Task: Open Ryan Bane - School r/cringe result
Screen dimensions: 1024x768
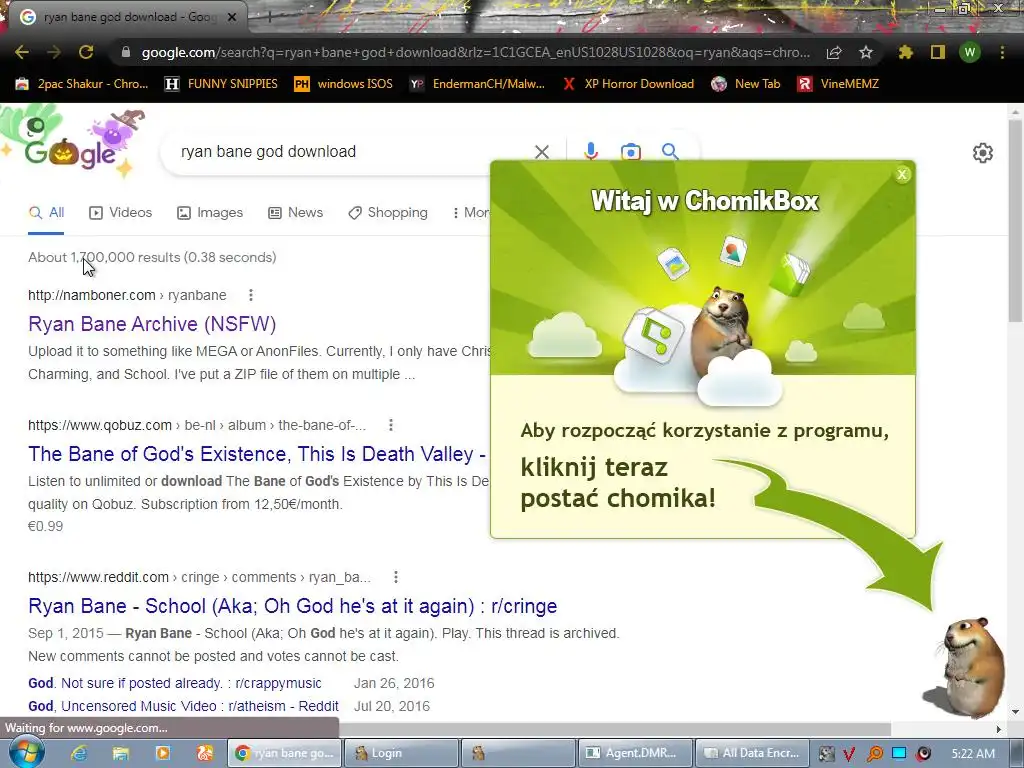Action: click(293, 606)
